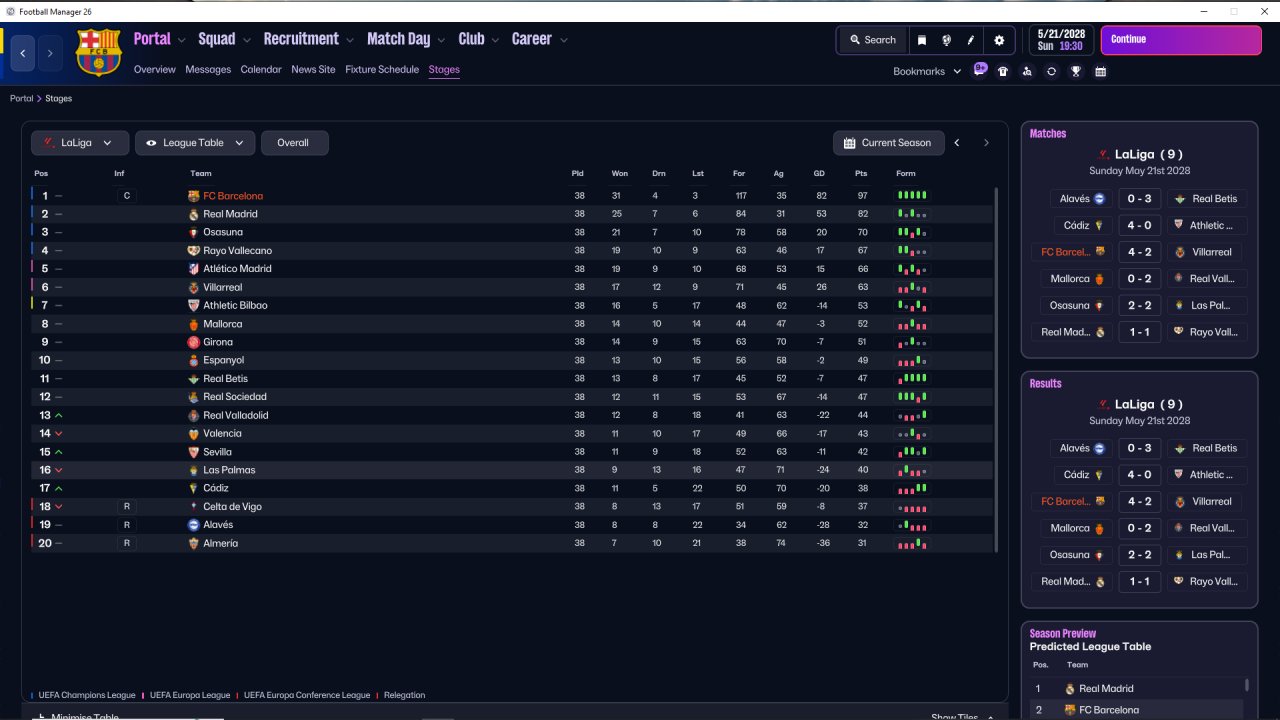Click the Girona crest in the league table
This screenshot has width=1280, height=720.
click(x=194, y=342)
